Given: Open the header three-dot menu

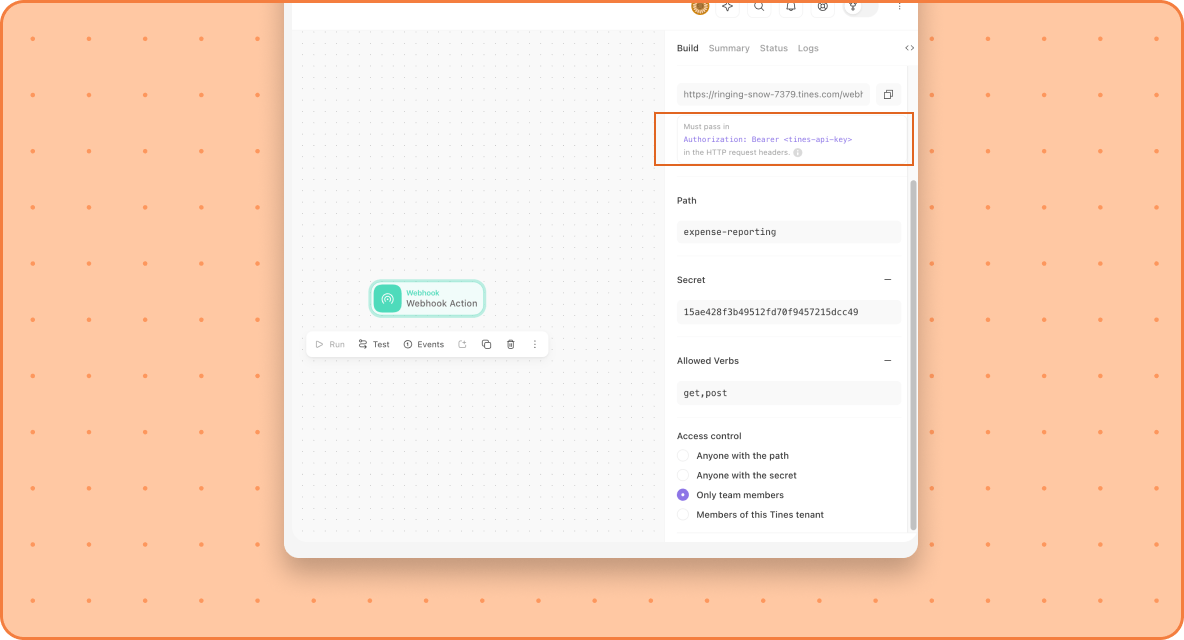Looking at the screenshot, I should pos(899,7).
